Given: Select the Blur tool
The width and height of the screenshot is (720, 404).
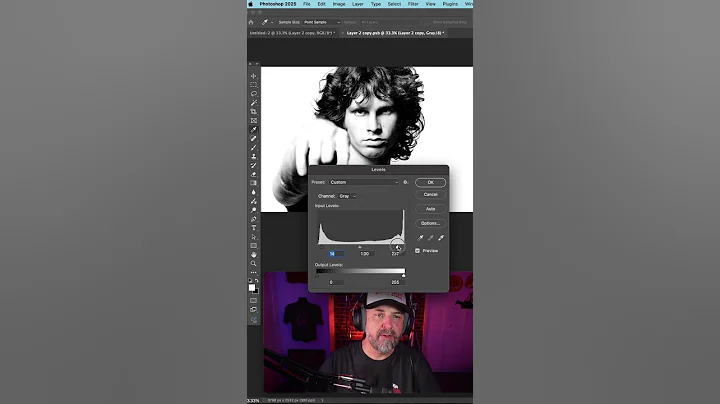Looking at the screenshot, I should [x=253, y=192].
